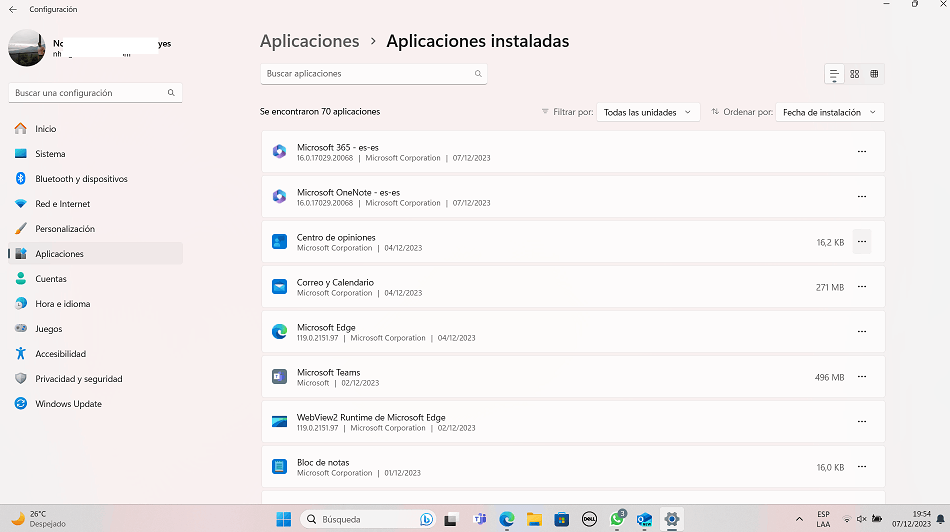Image resolution: width=950 pixels, height=532 pixels.
Task: Click the Microsoft 365 app icon
Action: pos(279,151)
